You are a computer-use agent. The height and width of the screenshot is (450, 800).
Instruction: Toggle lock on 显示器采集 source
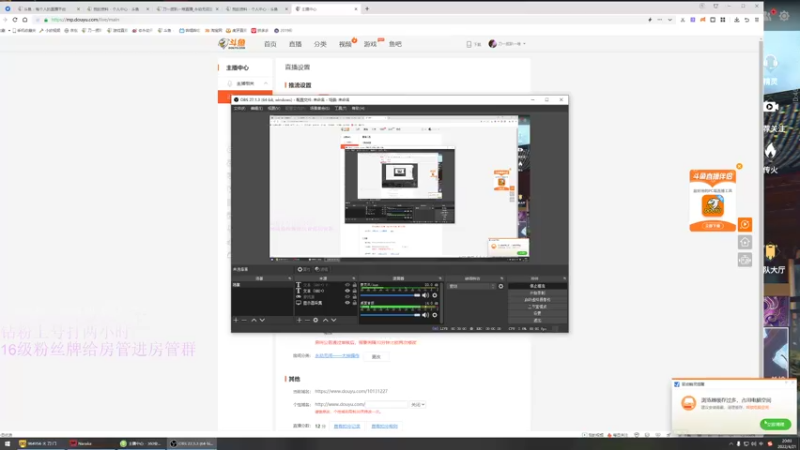pos(355,303)
